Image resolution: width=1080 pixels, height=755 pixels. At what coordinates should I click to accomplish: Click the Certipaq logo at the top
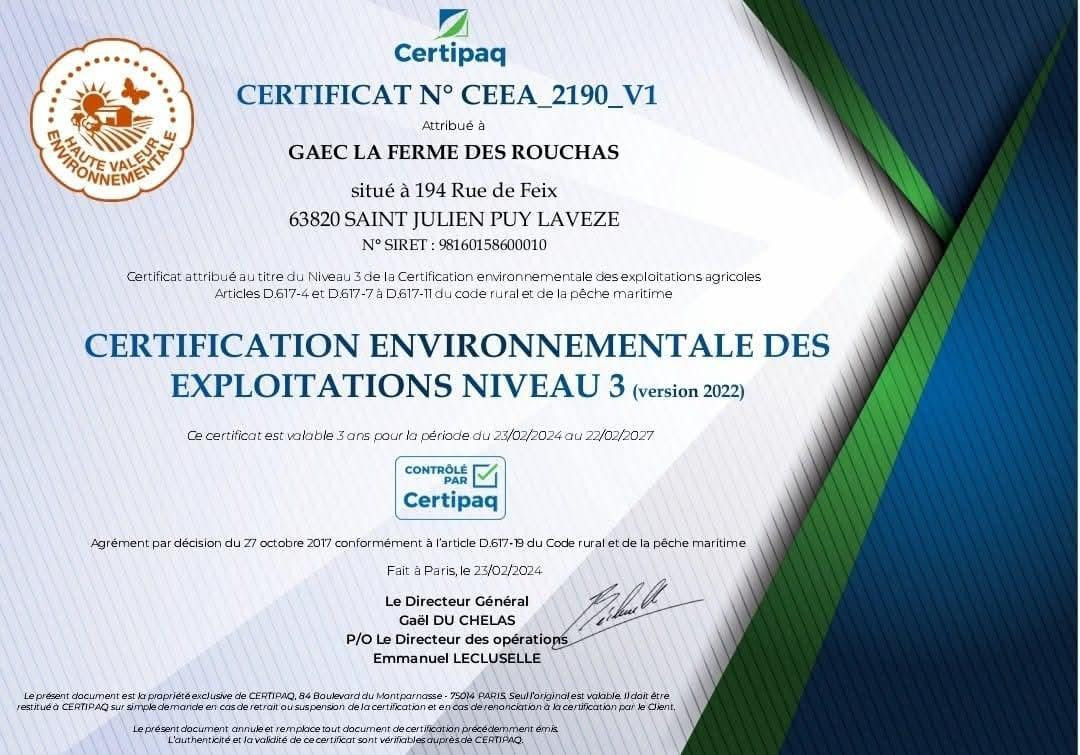[450, 37]
